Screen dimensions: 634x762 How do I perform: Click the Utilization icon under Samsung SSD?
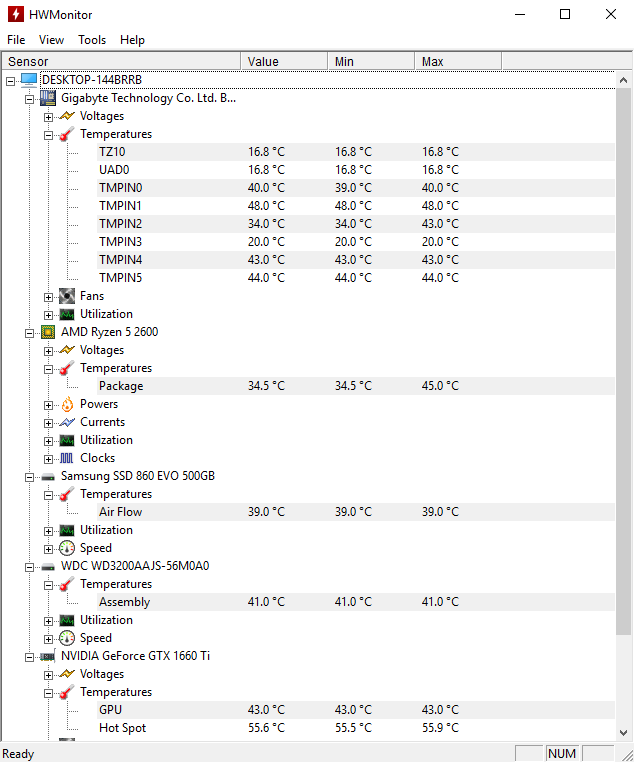point(67,530)
